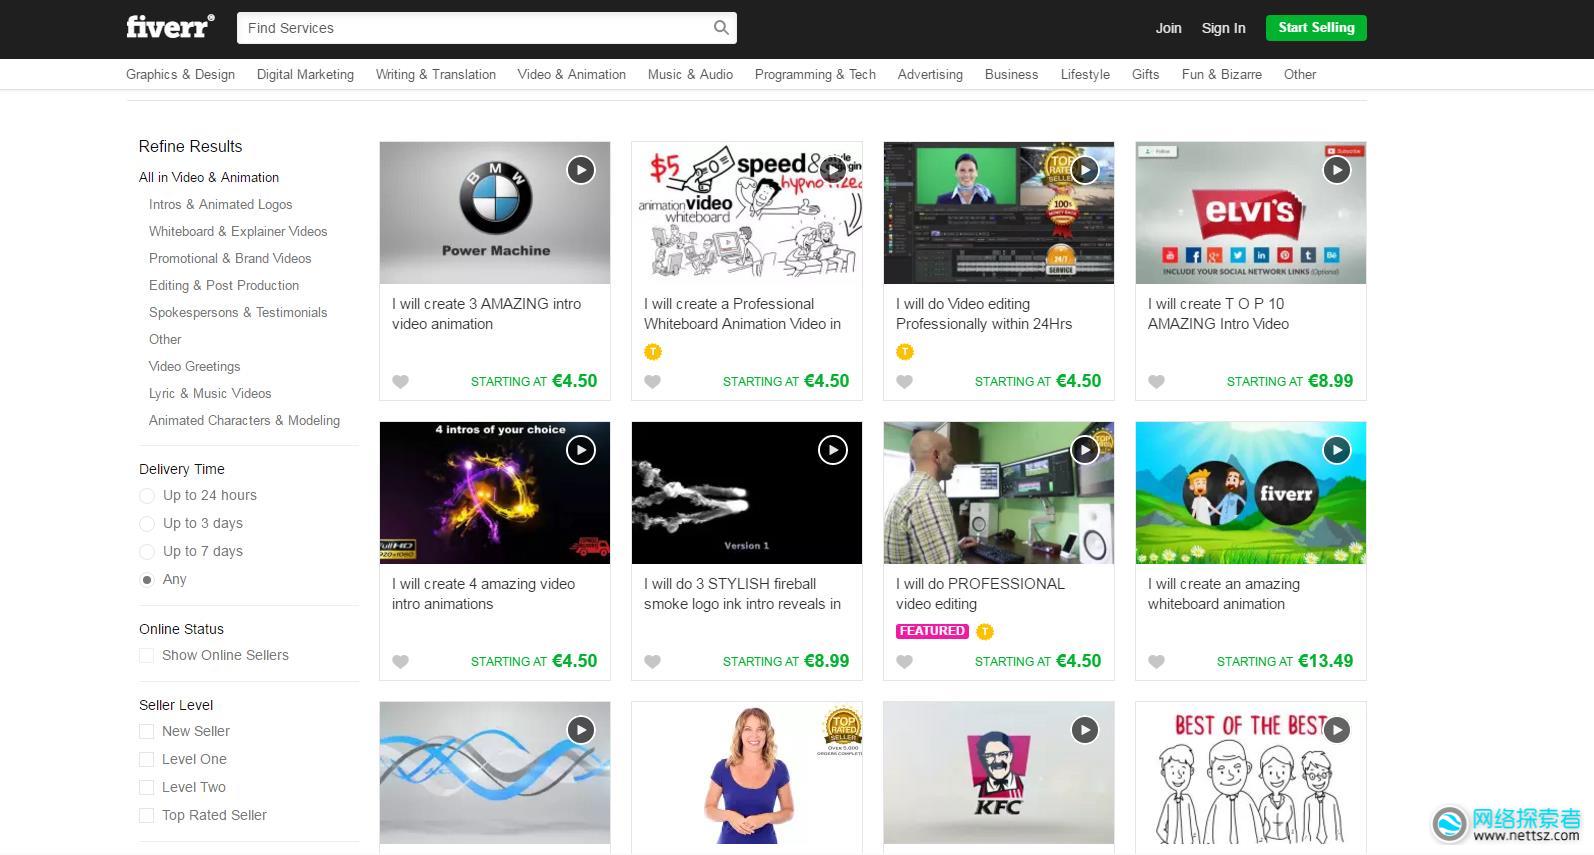Viewport: 1594px width, 855px height.
Task: Open Graphics & Design category menu
Action: 180,74
